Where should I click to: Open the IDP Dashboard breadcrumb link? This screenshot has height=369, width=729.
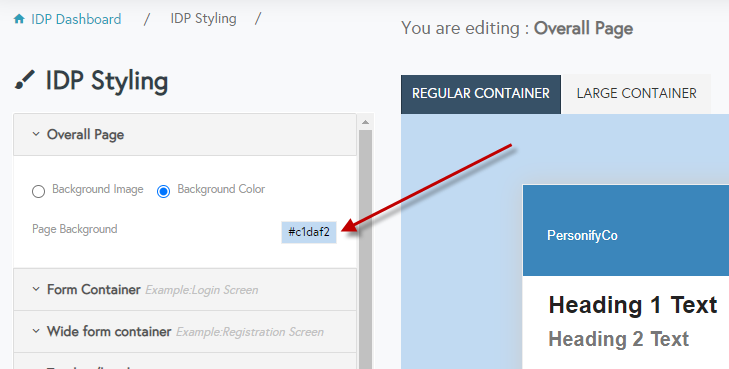(x=76, y=19)
